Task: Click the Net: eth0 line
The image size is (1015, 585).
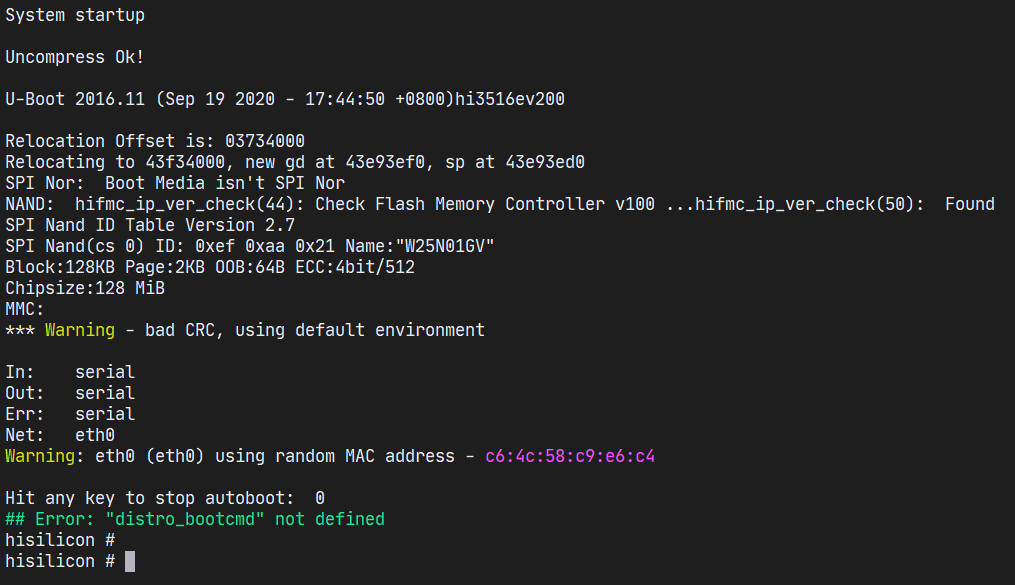Action: 60,436
